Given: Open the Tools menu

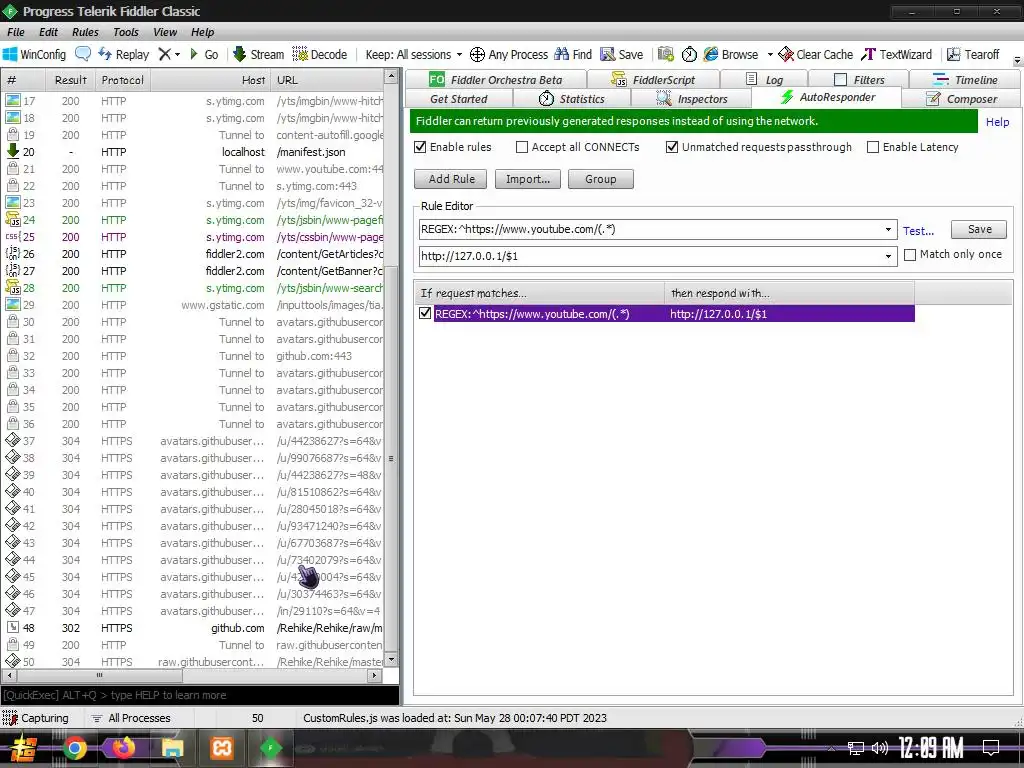Looking at the screenshot, I should coord(125,32).
